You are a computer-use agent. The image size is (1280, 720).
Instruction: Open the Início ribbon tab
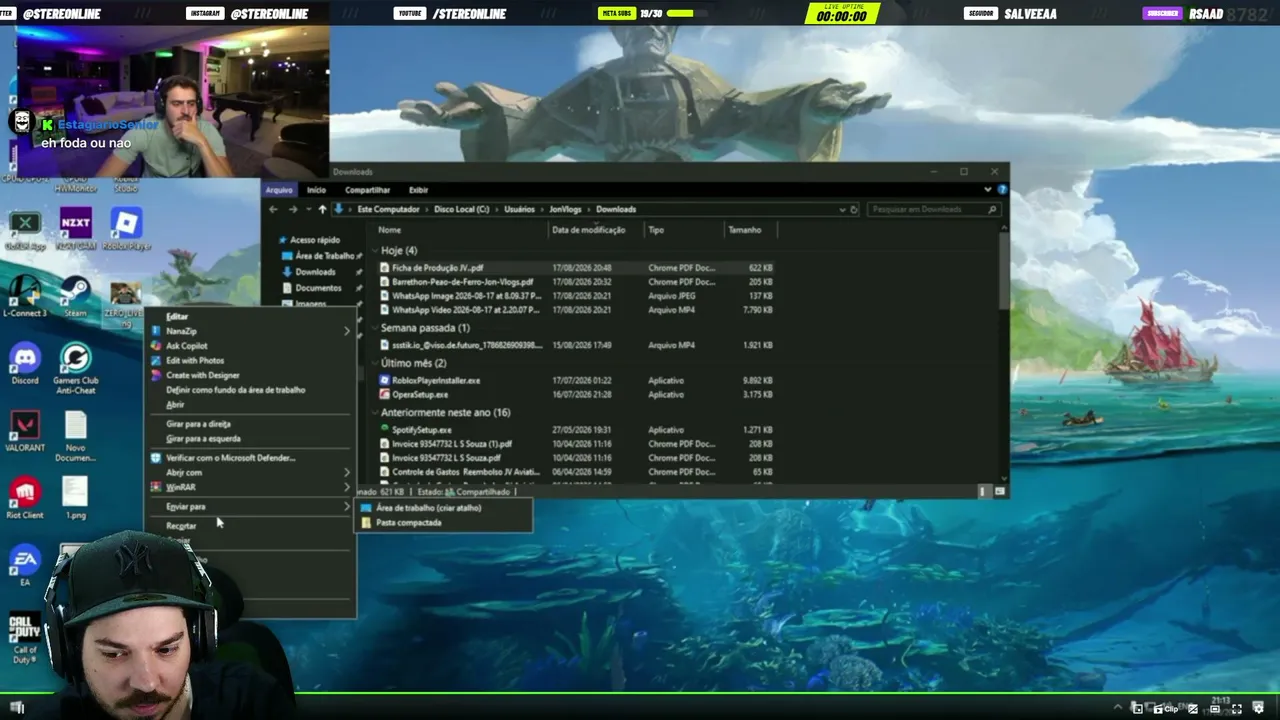coord(316,190)
